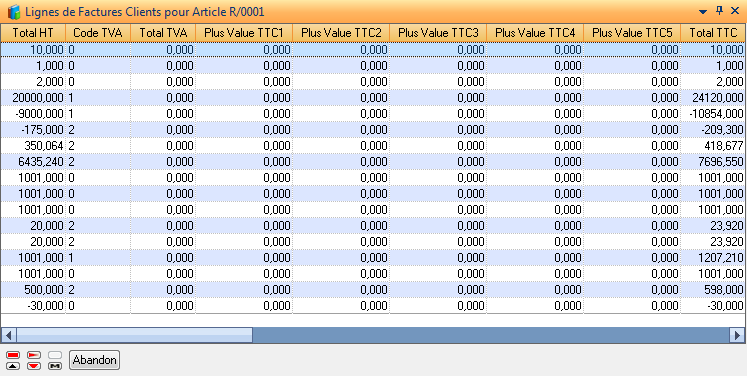The height and width of the screenshot is (376, 747).
Task: Click the horizontal scrollbar's left arrow
Action: coord(9,335)
